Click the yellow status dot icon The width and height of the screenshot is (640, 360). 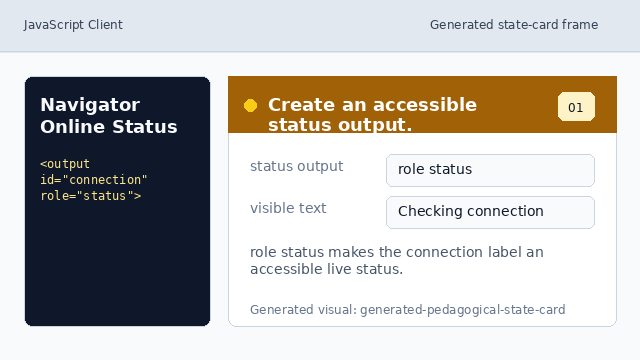tap(250, 105)
